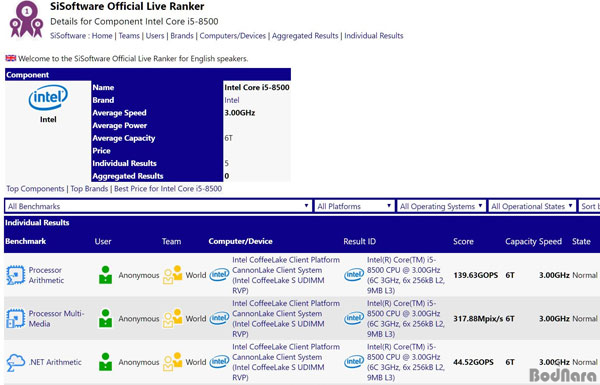Click the .NET Arithmetic cloud icon
Viewport: 600px width, 385px height.
click(x=15, y=362)
